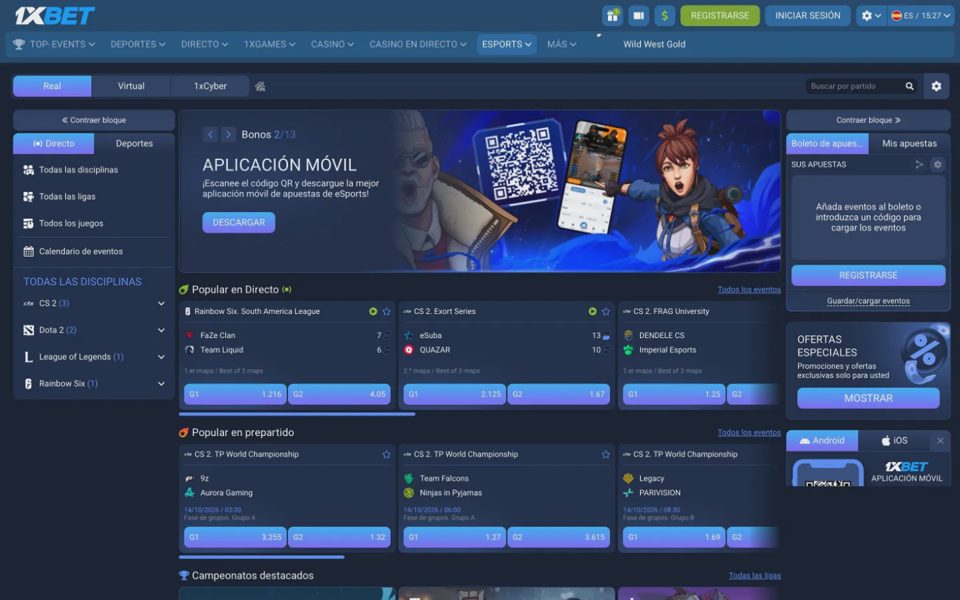Show next bonus banner arrow
Viewport: 960px width, 600px height.
point(228,134)
